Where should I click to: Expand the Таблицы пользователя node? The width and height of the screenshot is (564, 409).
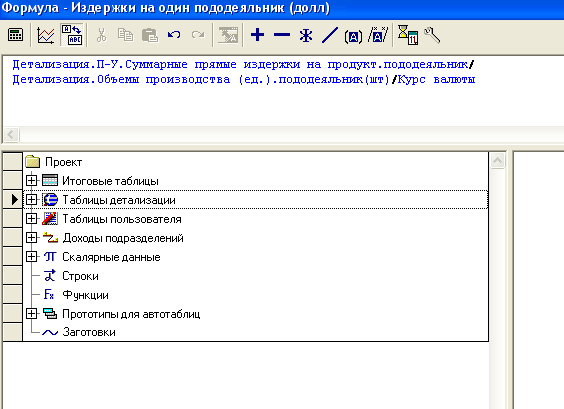coord(31,218)
